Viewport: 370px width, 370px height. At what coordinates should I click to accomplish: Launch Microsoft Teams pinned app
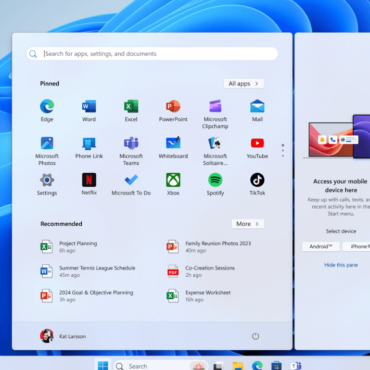click(x=131, y=151)
